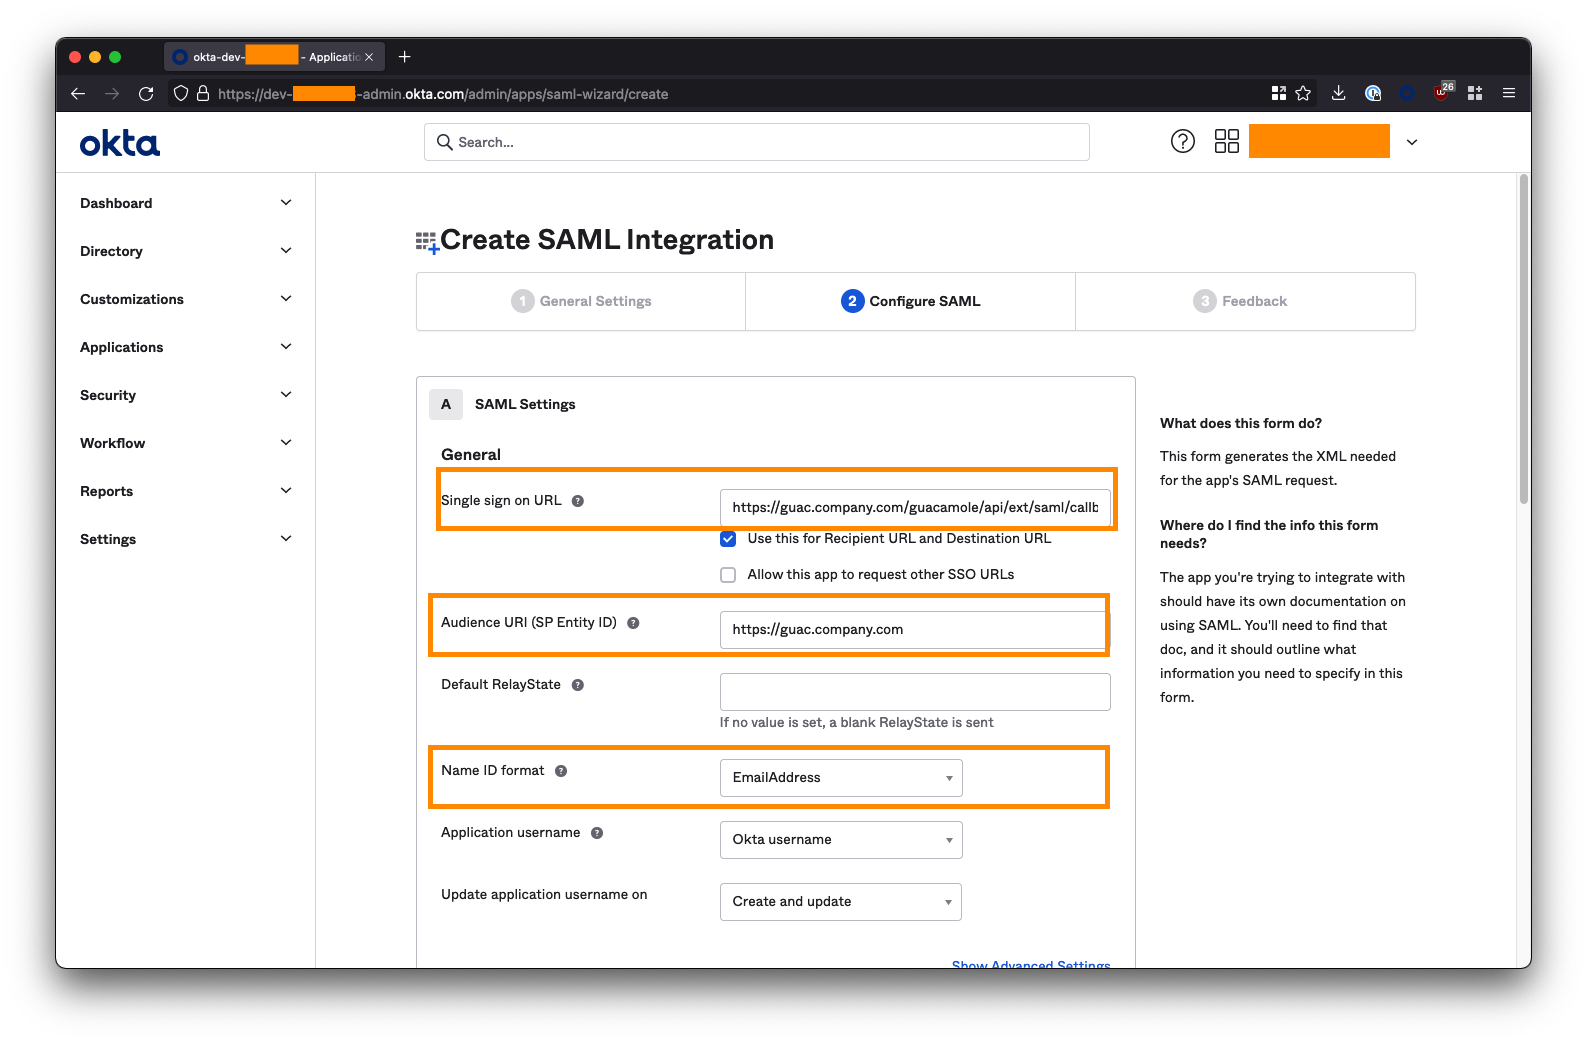Expand the Applications sidebar menu
1587x1042 pixels.
click(x=186, y=347)
